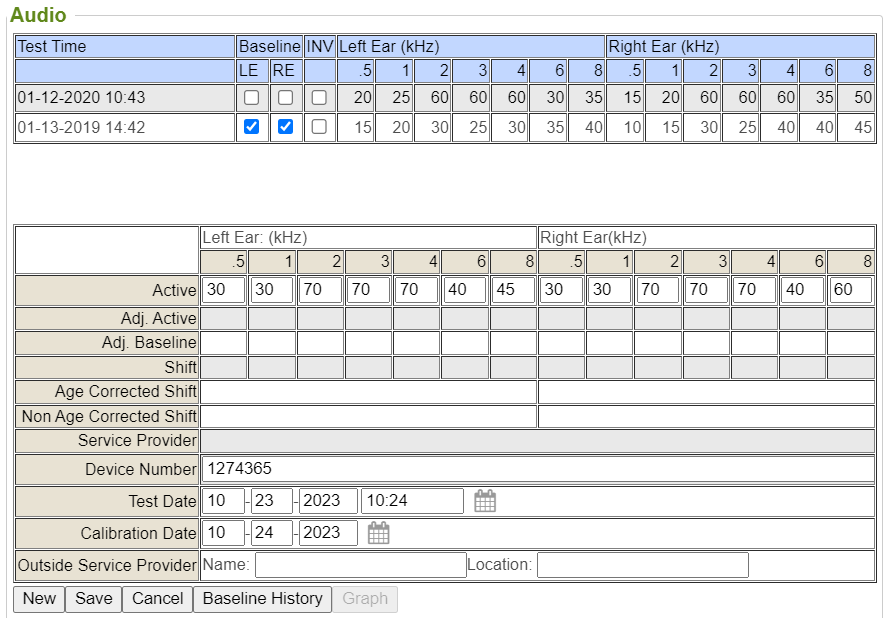
Task: Cancel the audio test edits
Action: coord(158,599)
